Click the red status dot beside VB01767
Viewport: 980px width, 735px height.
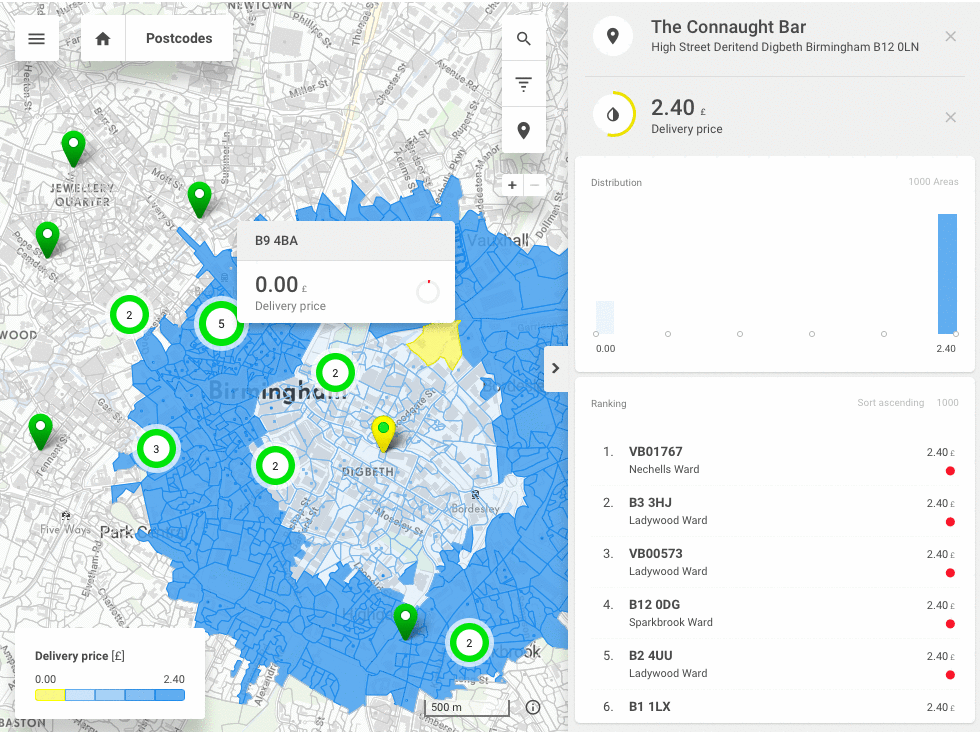click(x=949, y=470)
